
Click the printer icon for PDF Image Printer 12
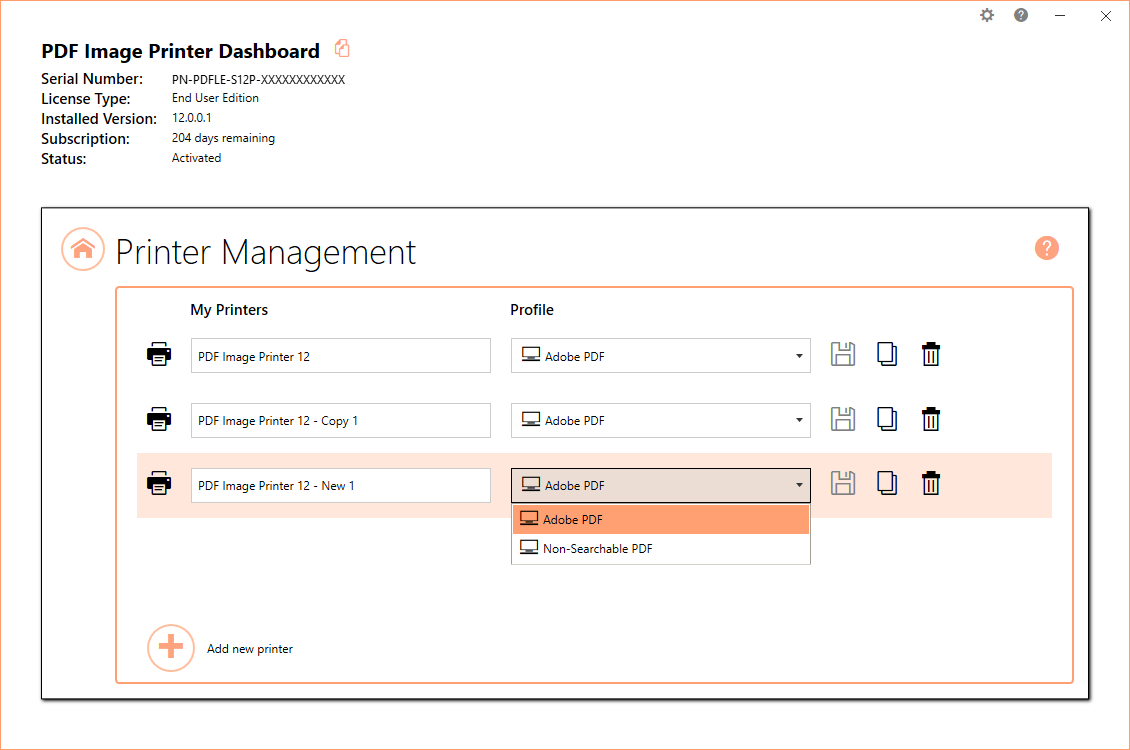158,354
